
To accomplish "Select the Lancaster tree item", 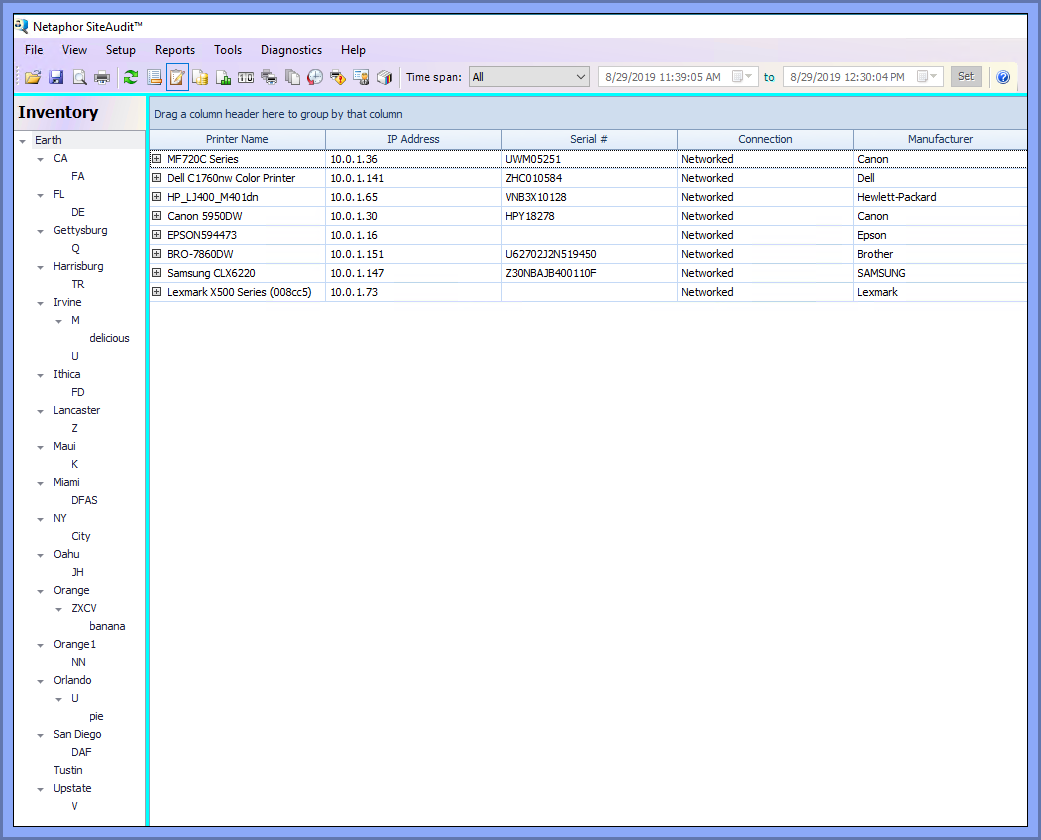I will [76, 410].
